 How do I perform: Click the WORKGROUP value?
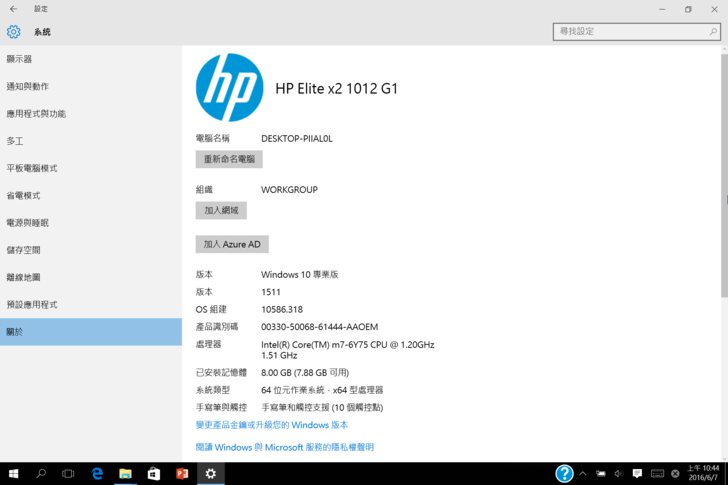tap(289, 189)
